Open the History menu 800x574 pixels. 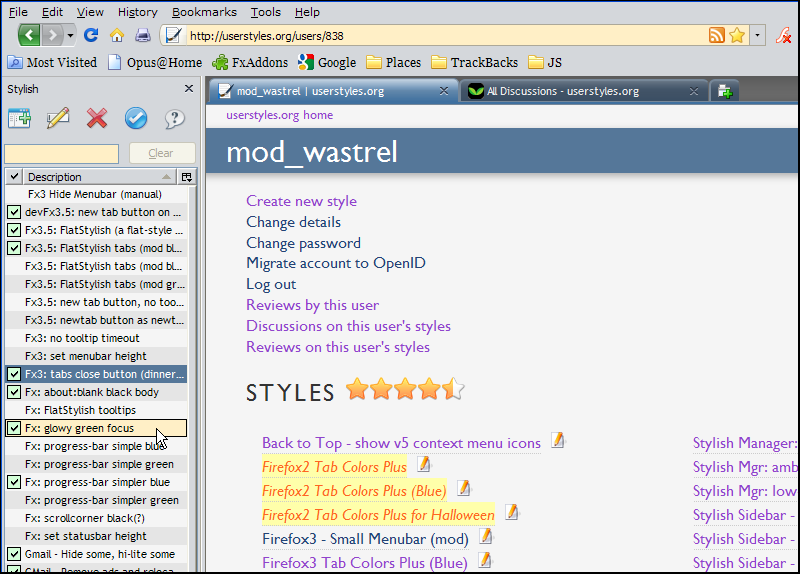click(138, 12)
